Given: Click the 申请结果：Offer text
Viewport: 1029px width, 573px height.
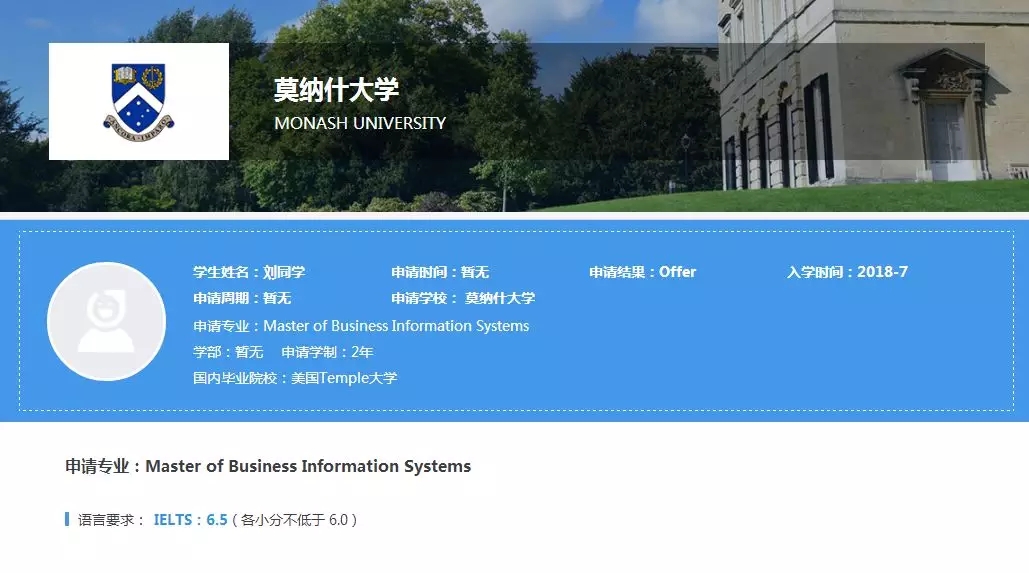Looking at the screenshot, I should pos(642,272).
